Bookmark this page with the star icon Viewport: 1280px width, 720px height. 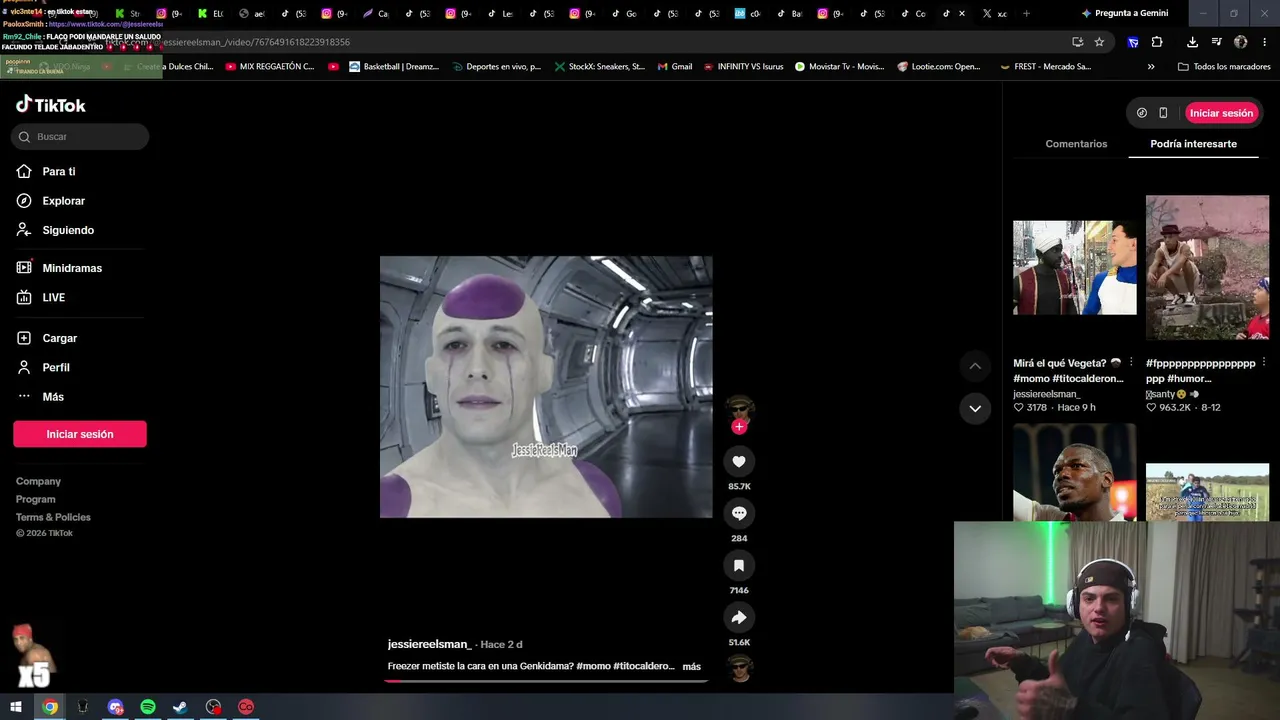(1099, 42)
